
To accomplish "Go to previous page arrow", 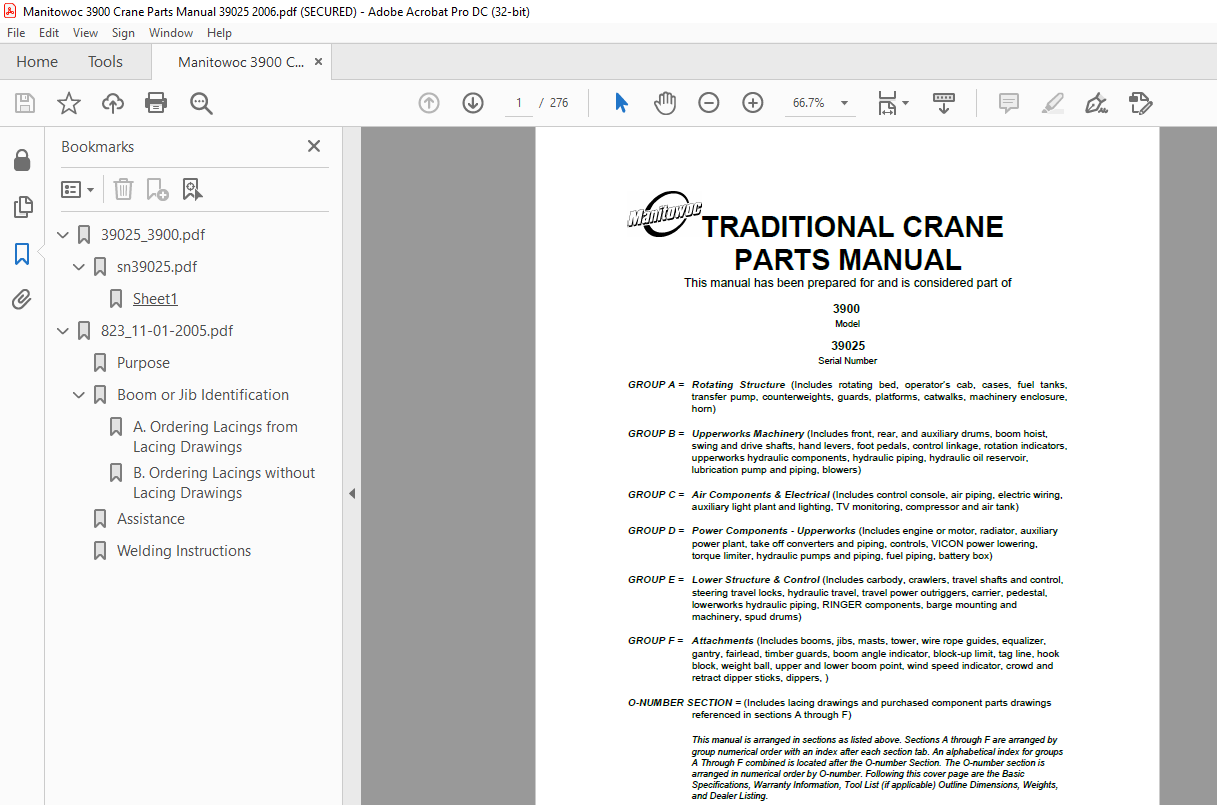I will point(429,103).
